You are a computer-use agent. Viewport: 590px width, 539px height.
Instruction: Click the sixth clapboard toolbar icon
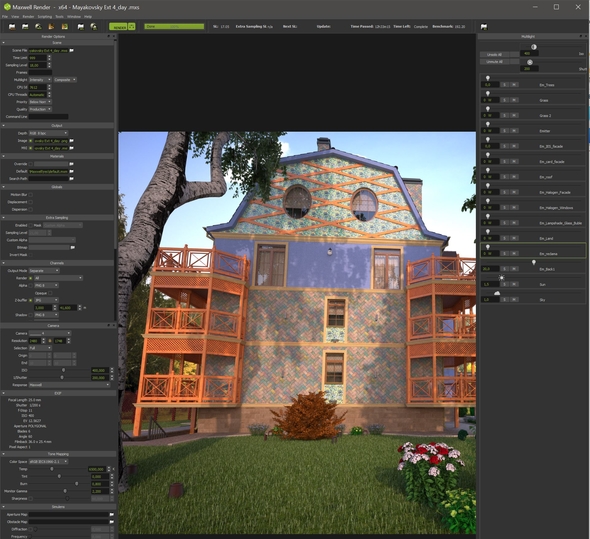81,27
